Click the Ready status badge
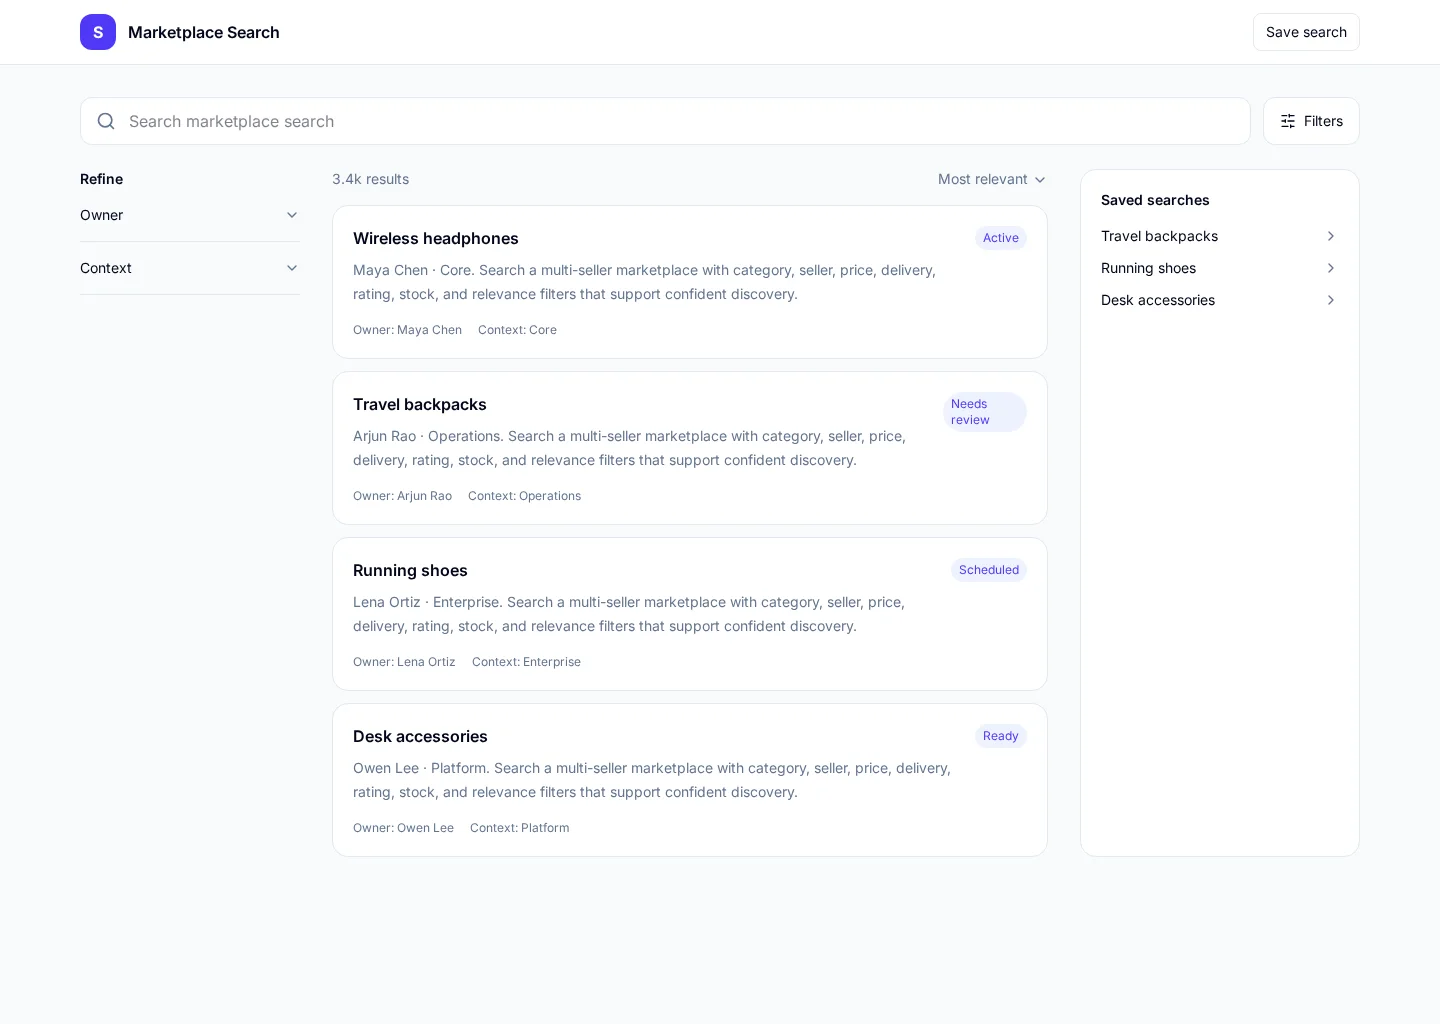 [1001, 736]
